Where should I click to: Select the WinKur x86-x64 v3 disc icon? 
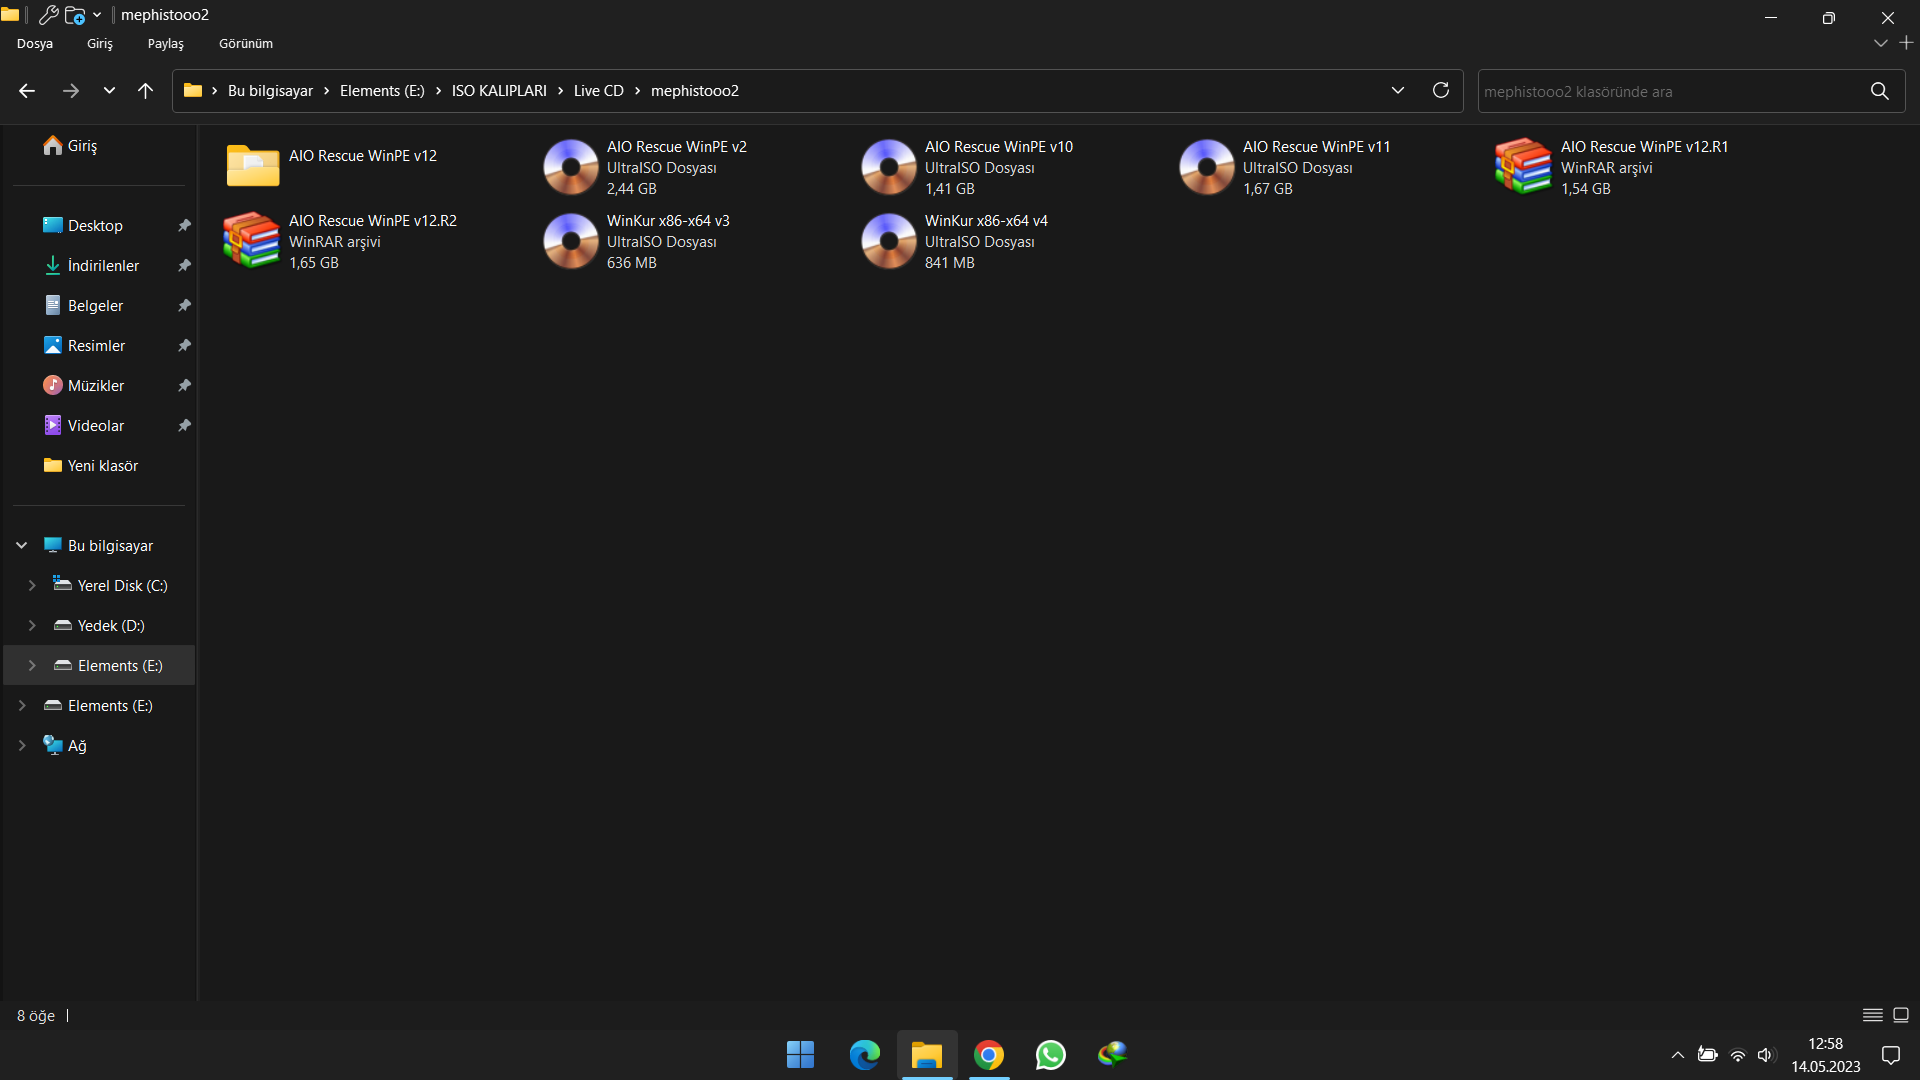point(570,241)
